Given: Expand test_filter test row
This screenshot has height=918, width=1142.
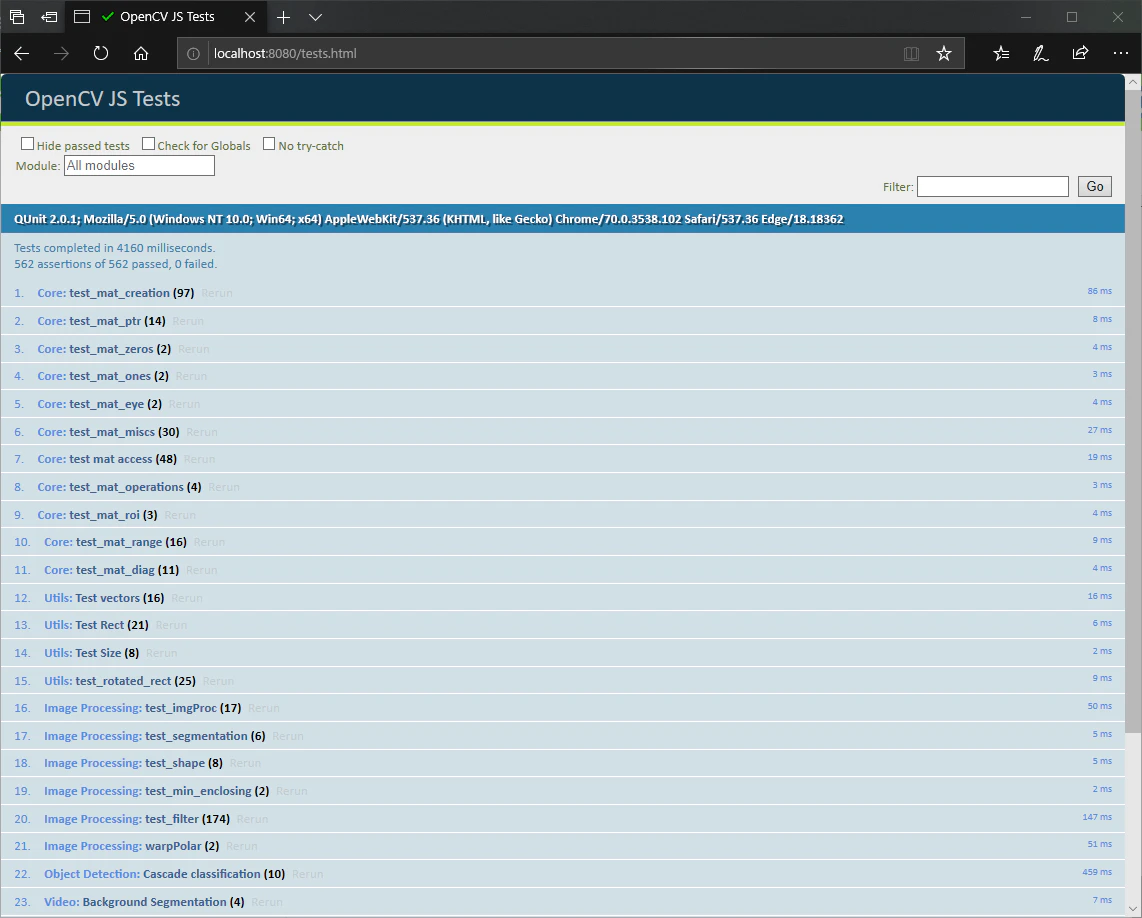Looking at the screenshot, I should click(562, 819).
